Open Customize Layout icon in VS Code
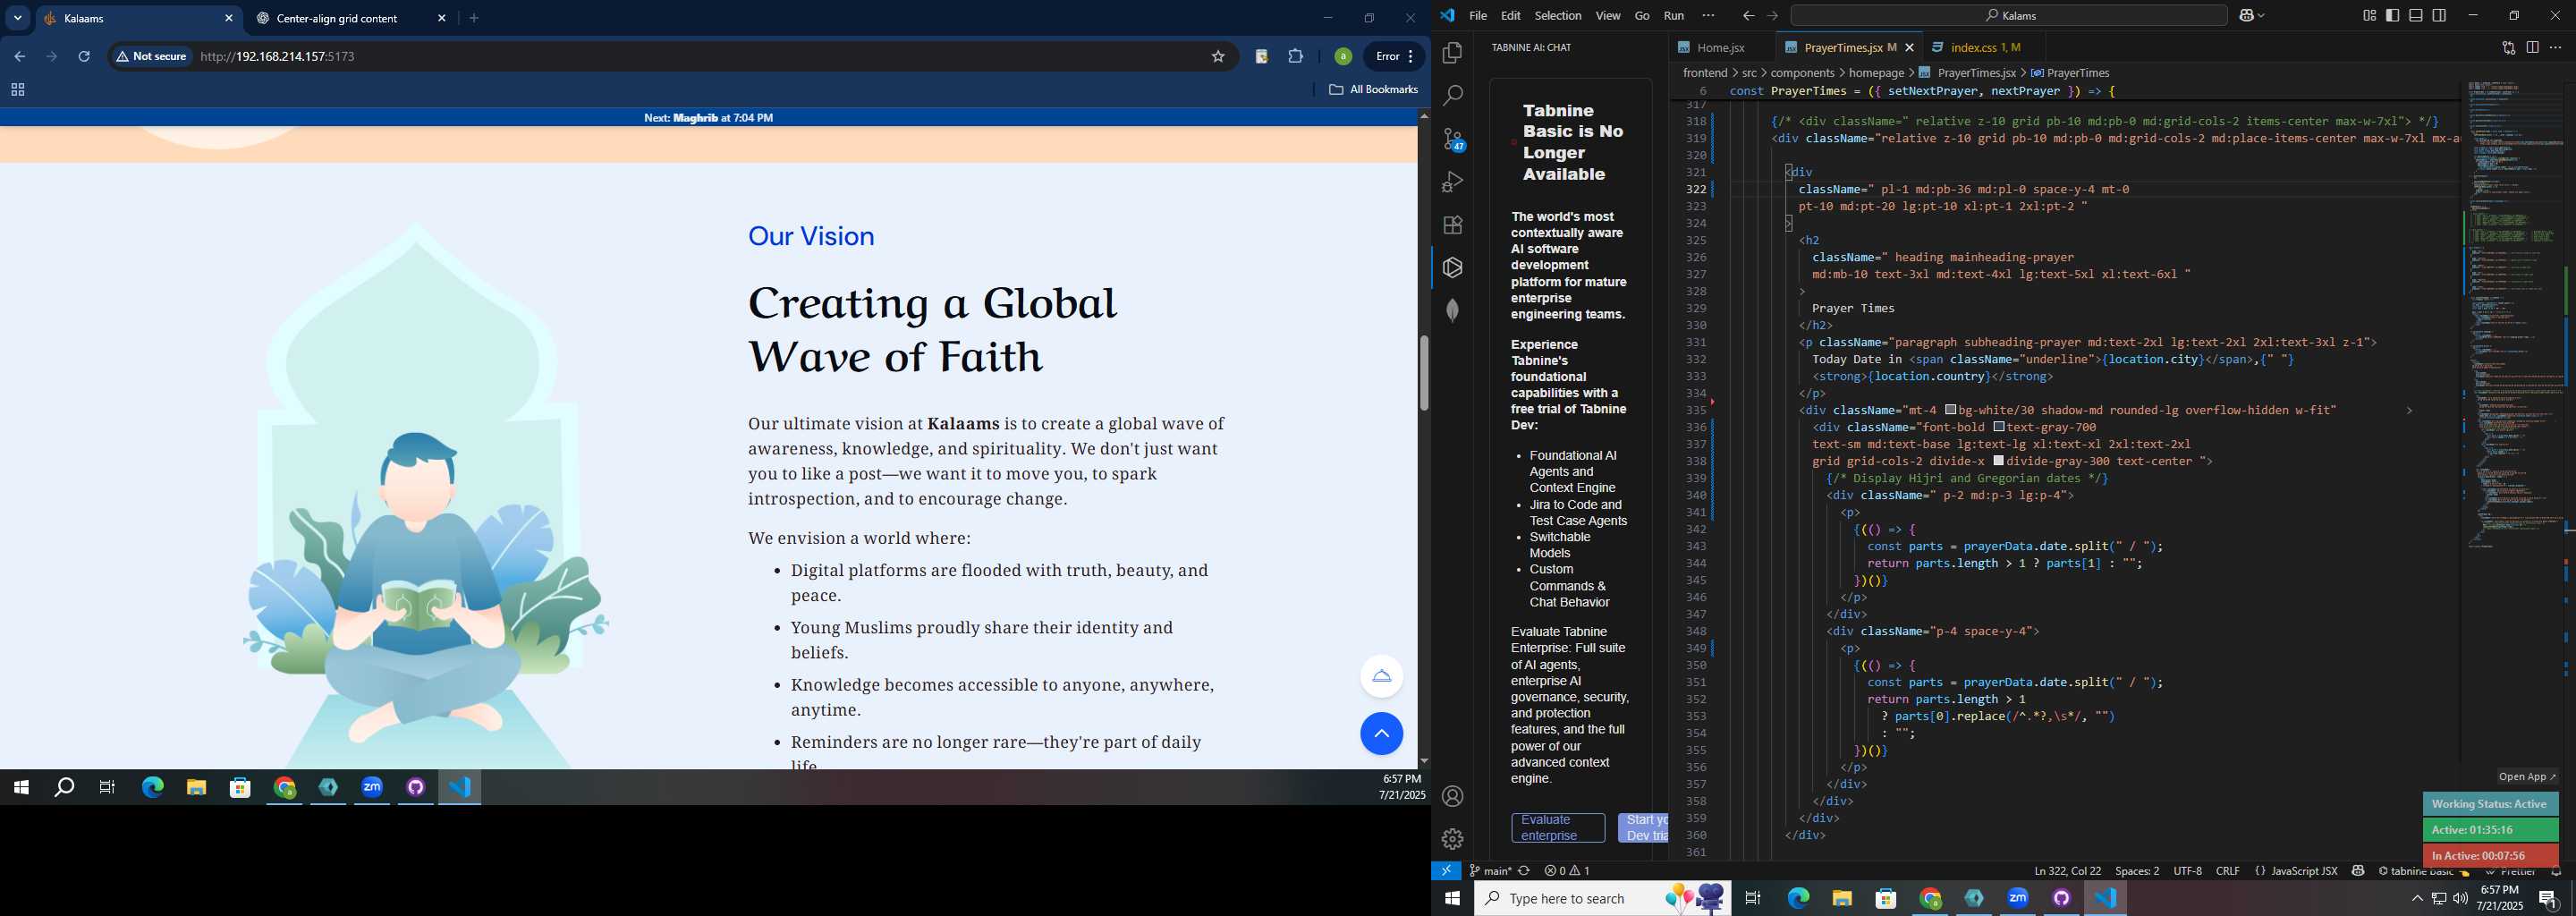This screenshot has width=2576, height=916. click(x=2369, y=16)
